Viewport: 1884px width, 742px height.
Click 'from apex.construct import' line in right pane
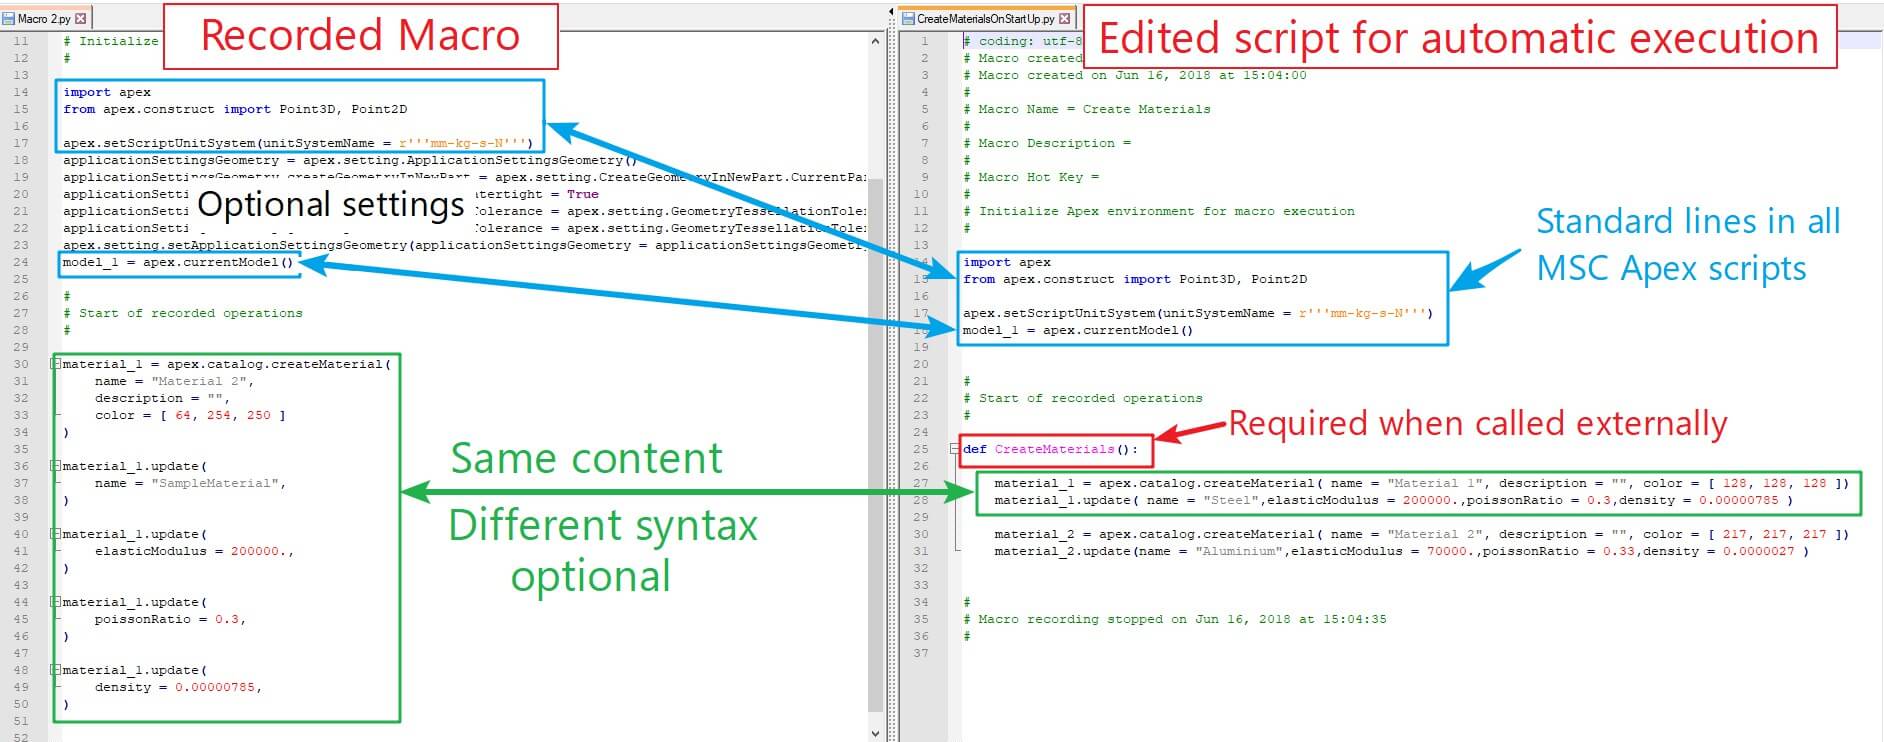tap(1135, 279)
